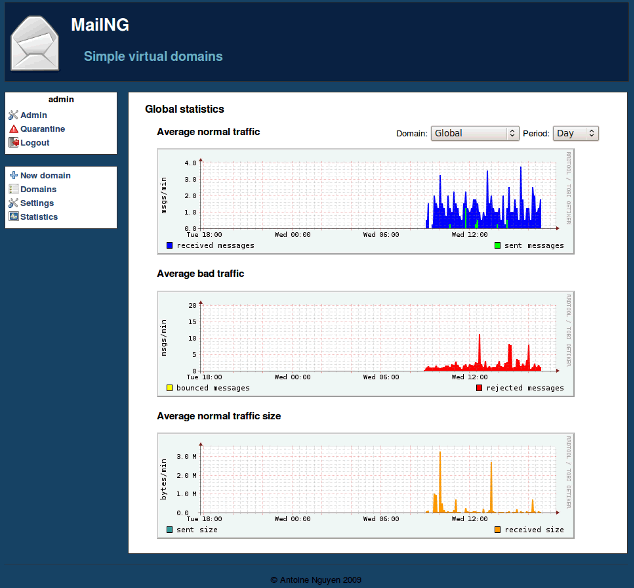
Task: Click the Admin tools icon
Action: click(13, 115)
